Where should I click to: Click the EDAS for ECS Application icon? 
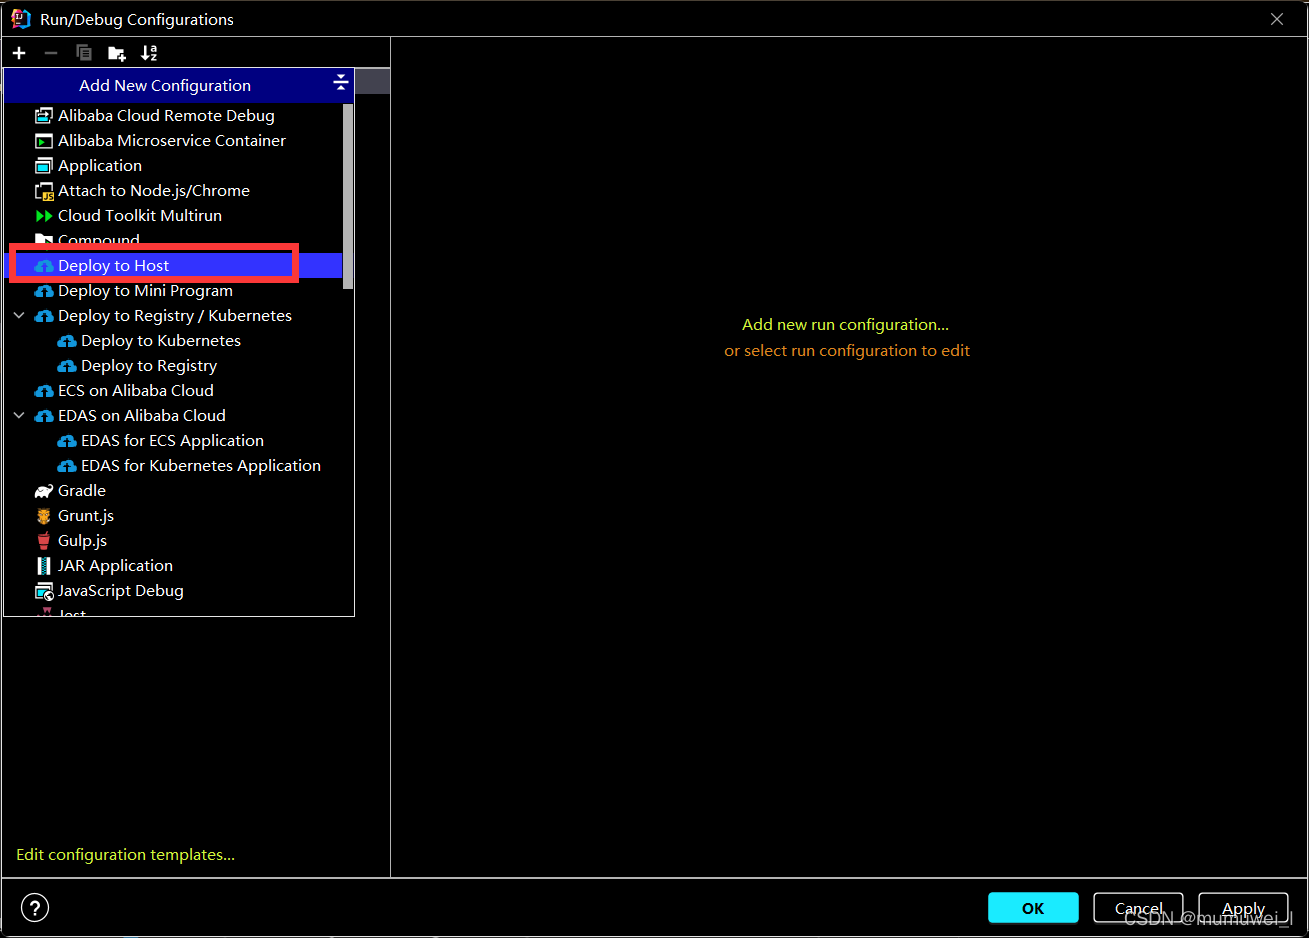tap(67, 441)
